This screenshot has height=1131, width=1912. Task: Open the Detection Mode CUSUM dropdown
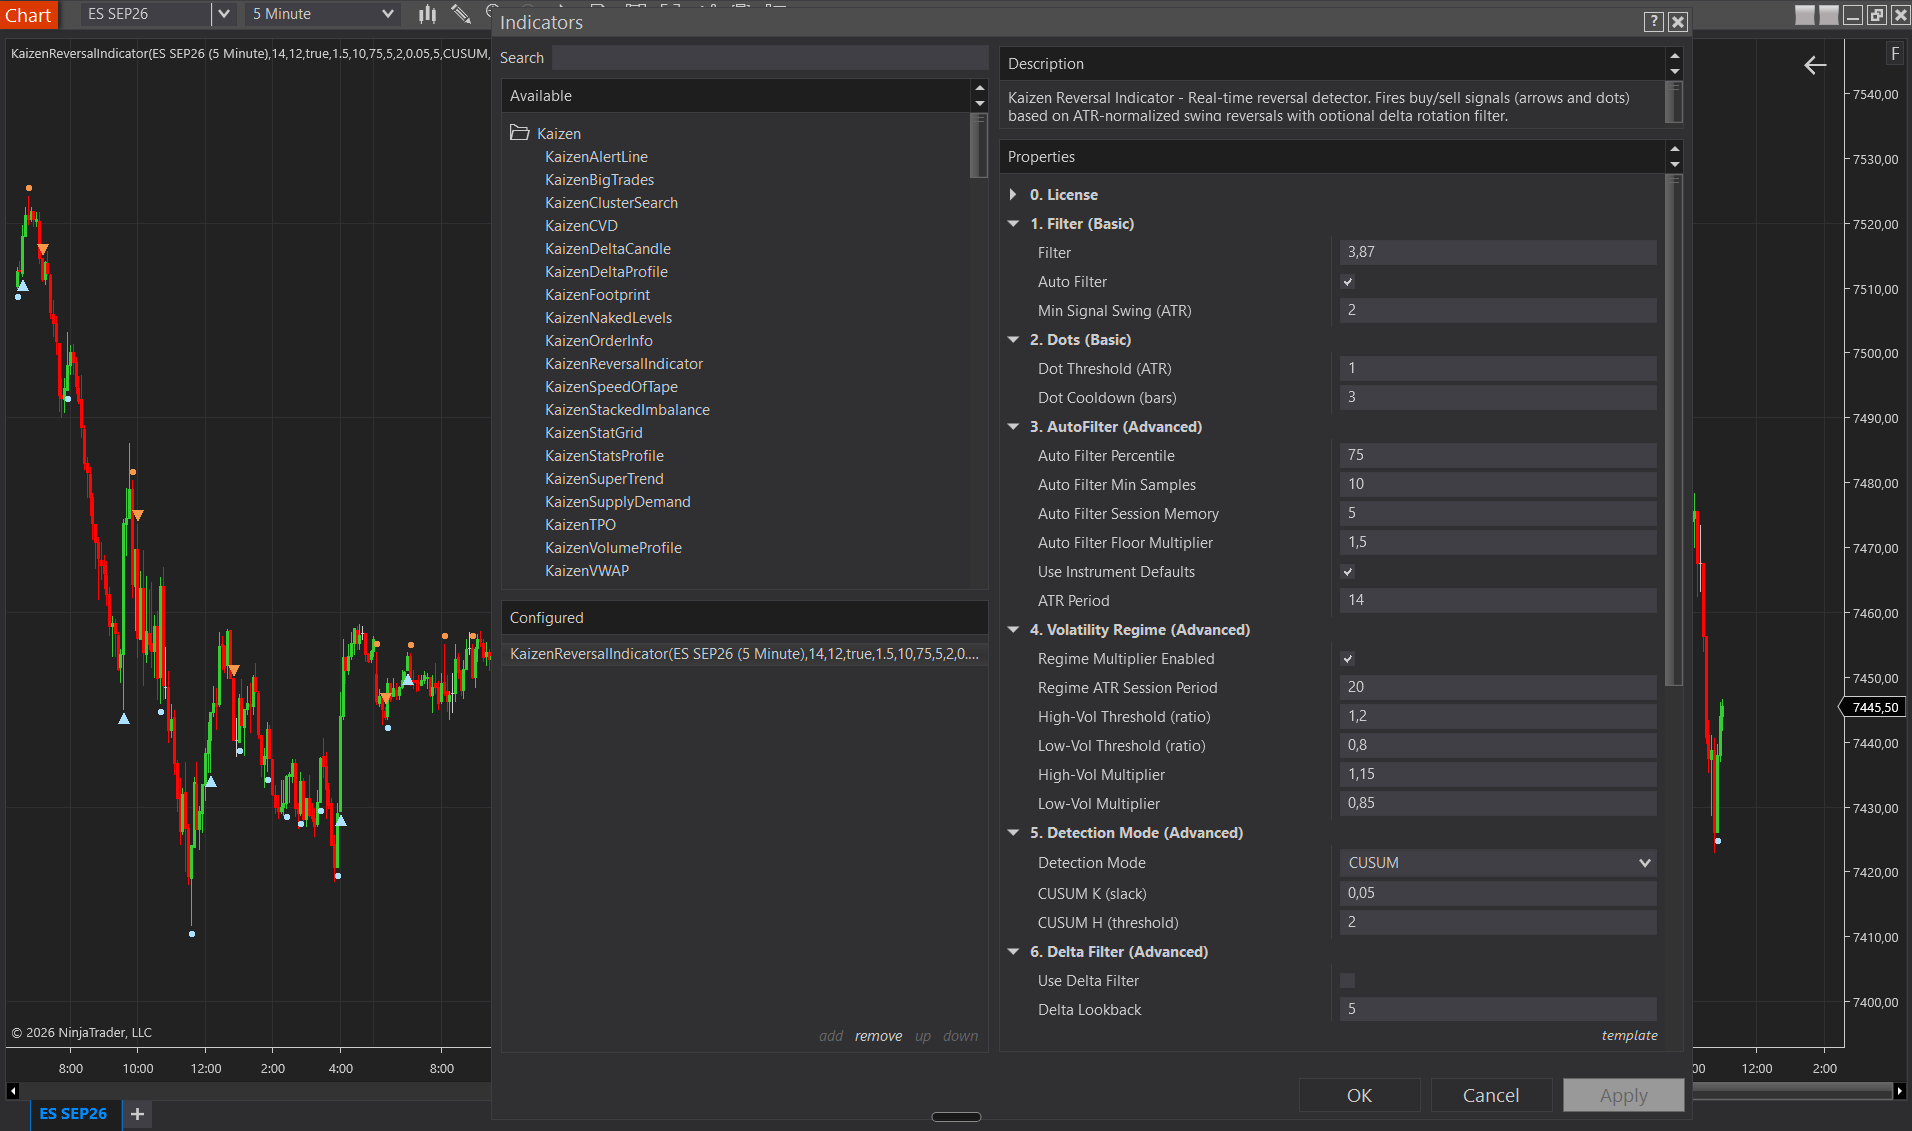pos(1498,863)
